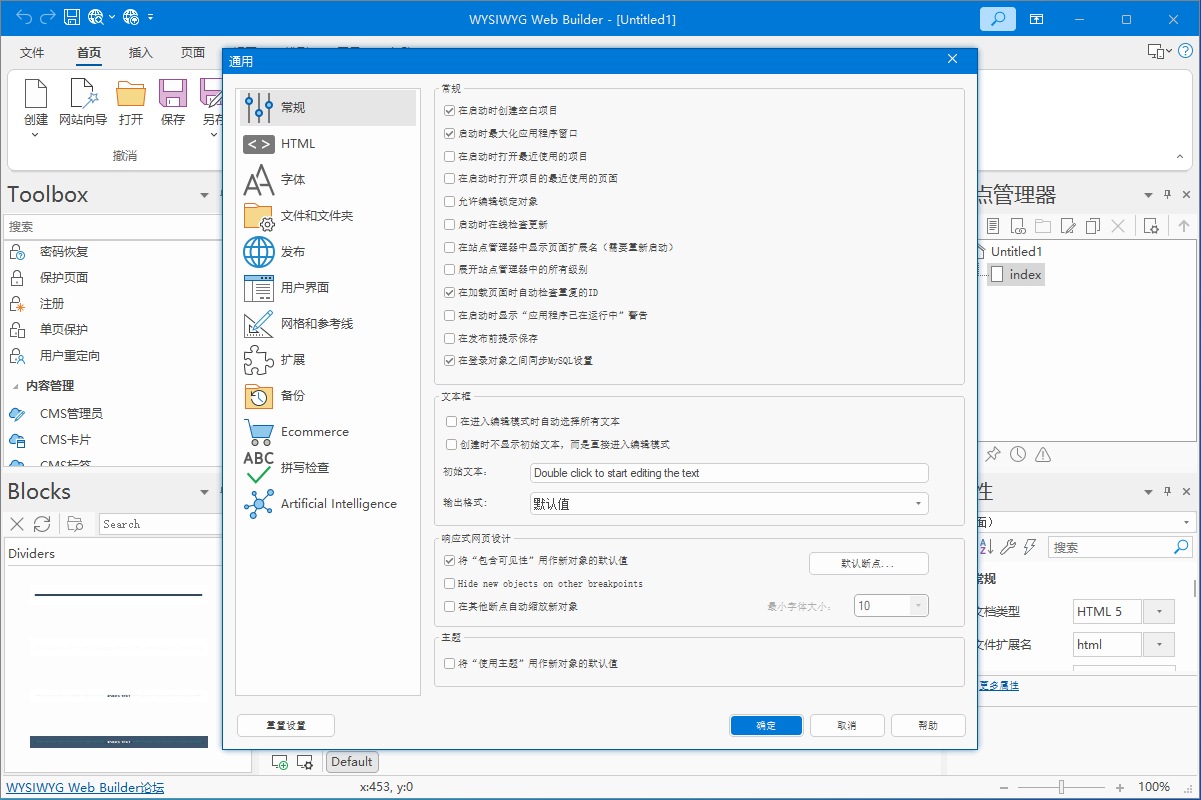Enable 展开站点管理器中的所有级别

(x=449, y=270)
